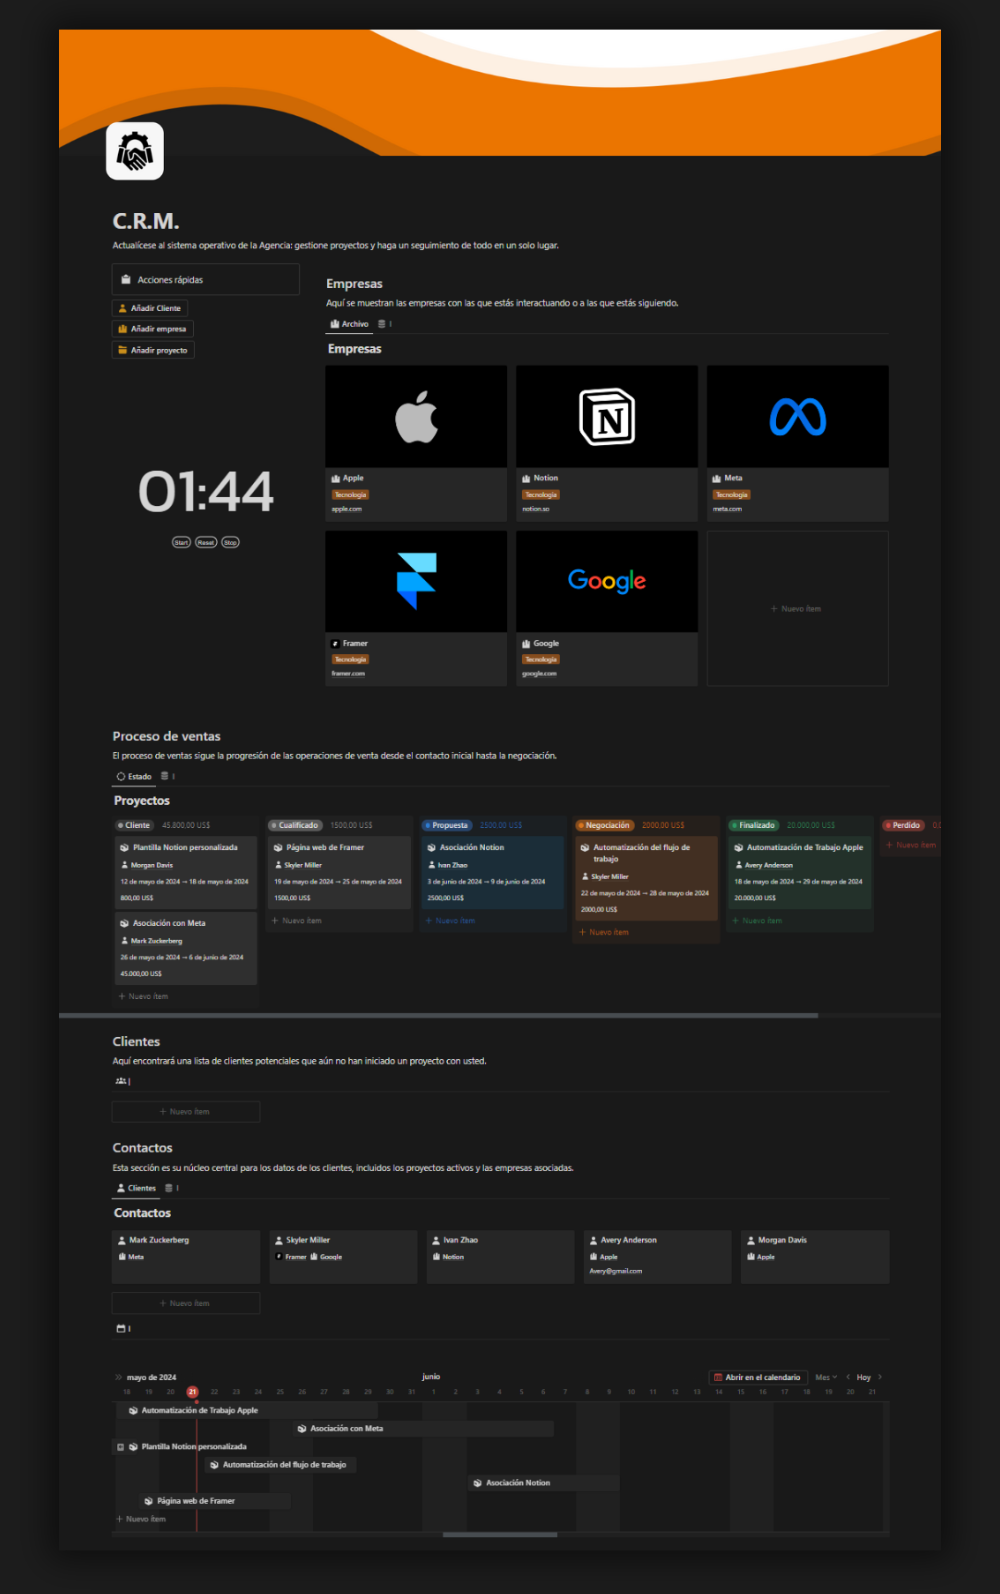1000x1594 pixels.
Task: Open the Página web de Framer board card
Action: [340, 872]
